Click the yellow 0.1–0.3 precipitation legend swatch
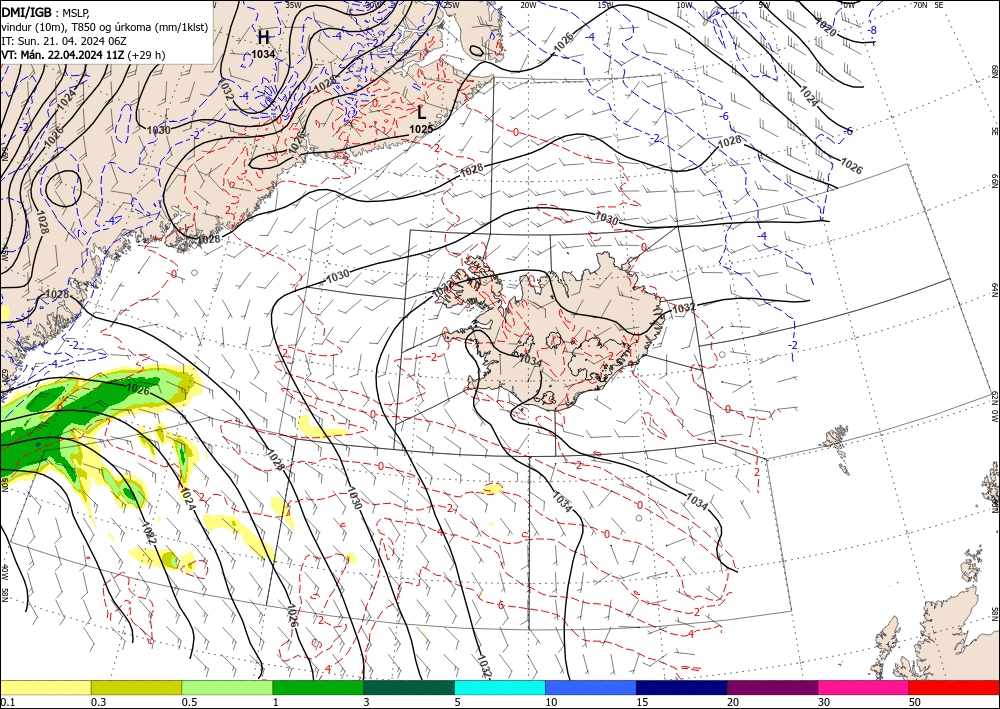Screen dimensions: 1000x709 click(45, 687)
